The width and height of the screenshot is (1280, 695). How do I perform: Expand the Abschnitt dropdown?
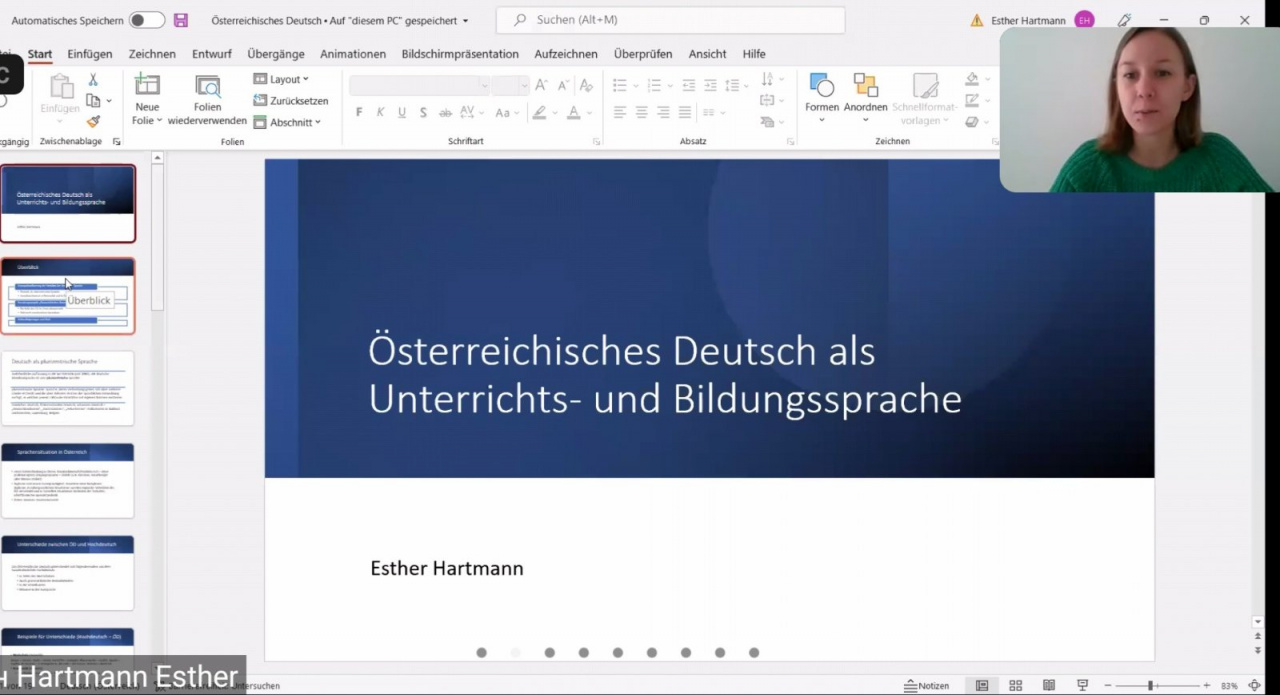click(287, 122)
